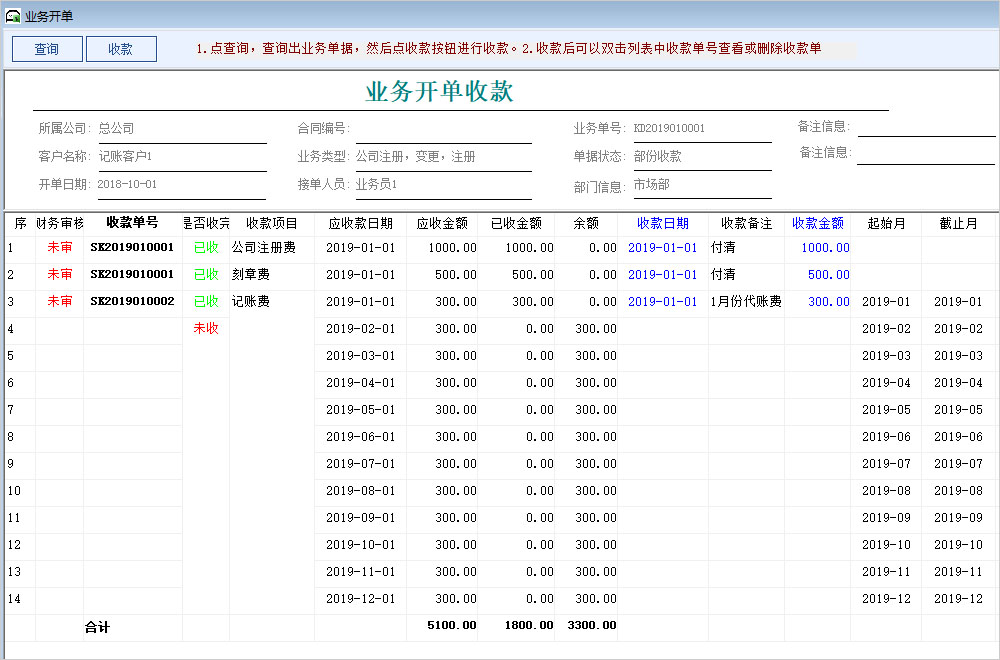Viewport: 1000px width, 660px height.
Task: Click the 业务开单 window title icon
Action: (13, 16)
